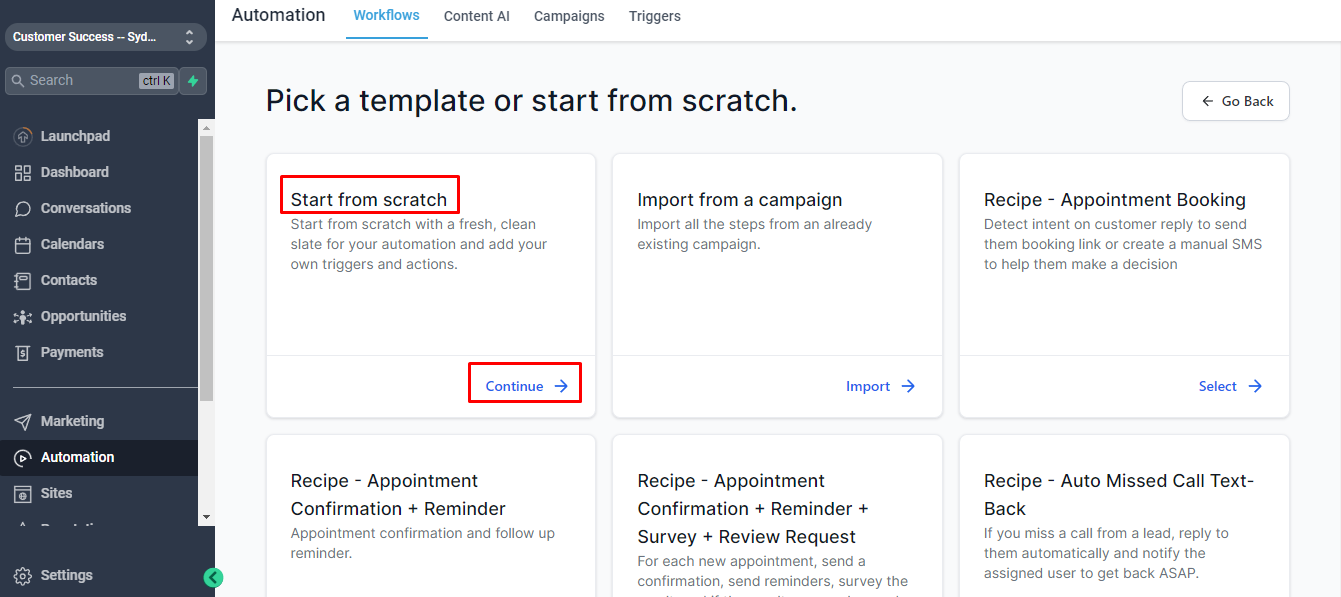Select the Calendars icon in sidebar
1341x597 pixels.
pos(23,244)
